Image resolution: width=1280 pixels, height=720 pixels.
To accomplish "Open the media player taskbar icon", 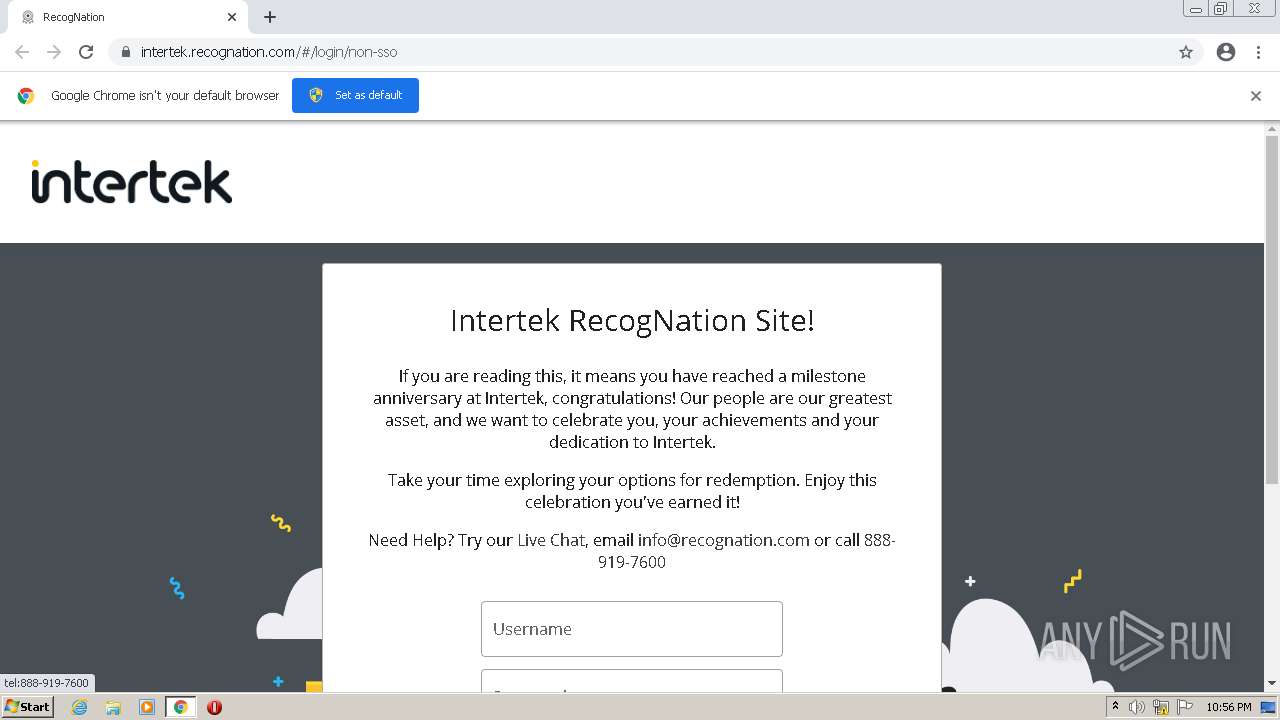I will [x=147, y=707].
